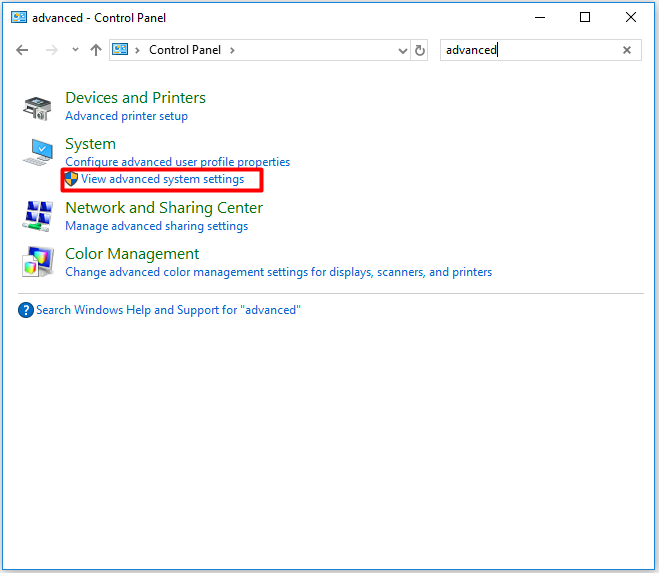This screenshot has width=659, height=573.
Task: Open the Color Management heading link
Action: pyautogui.click(x=132, y=254)
